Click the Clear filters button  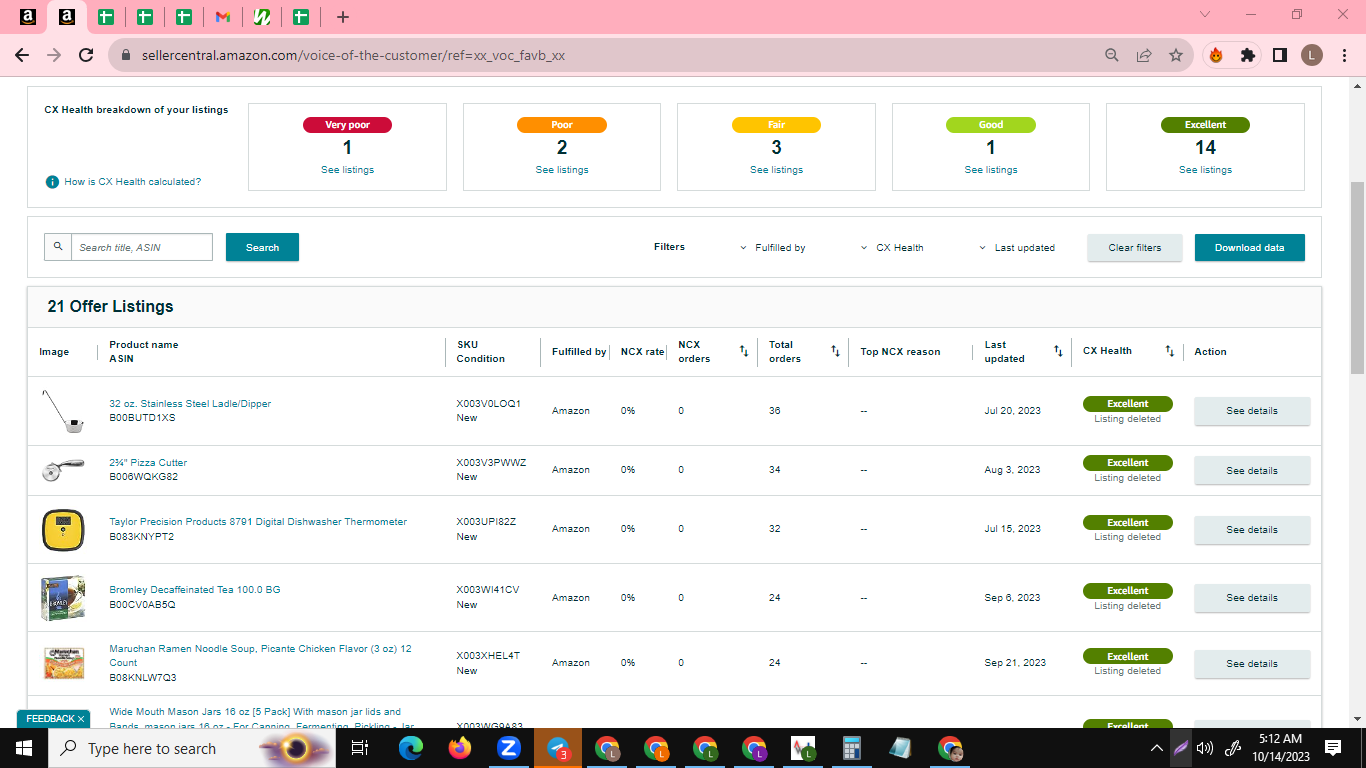click(x=1135, y=248)
